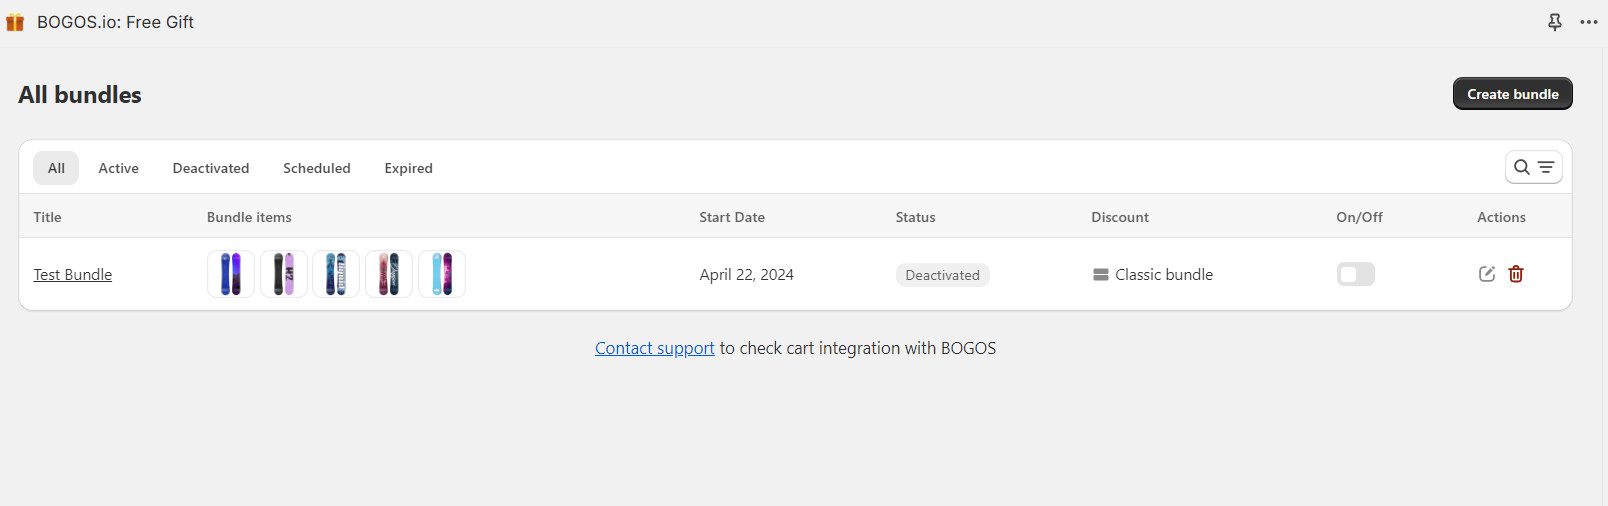Toggle the Test Bundle on/off switch
This screenshot has height=506, width=1608.
[x=1355, y=274]
